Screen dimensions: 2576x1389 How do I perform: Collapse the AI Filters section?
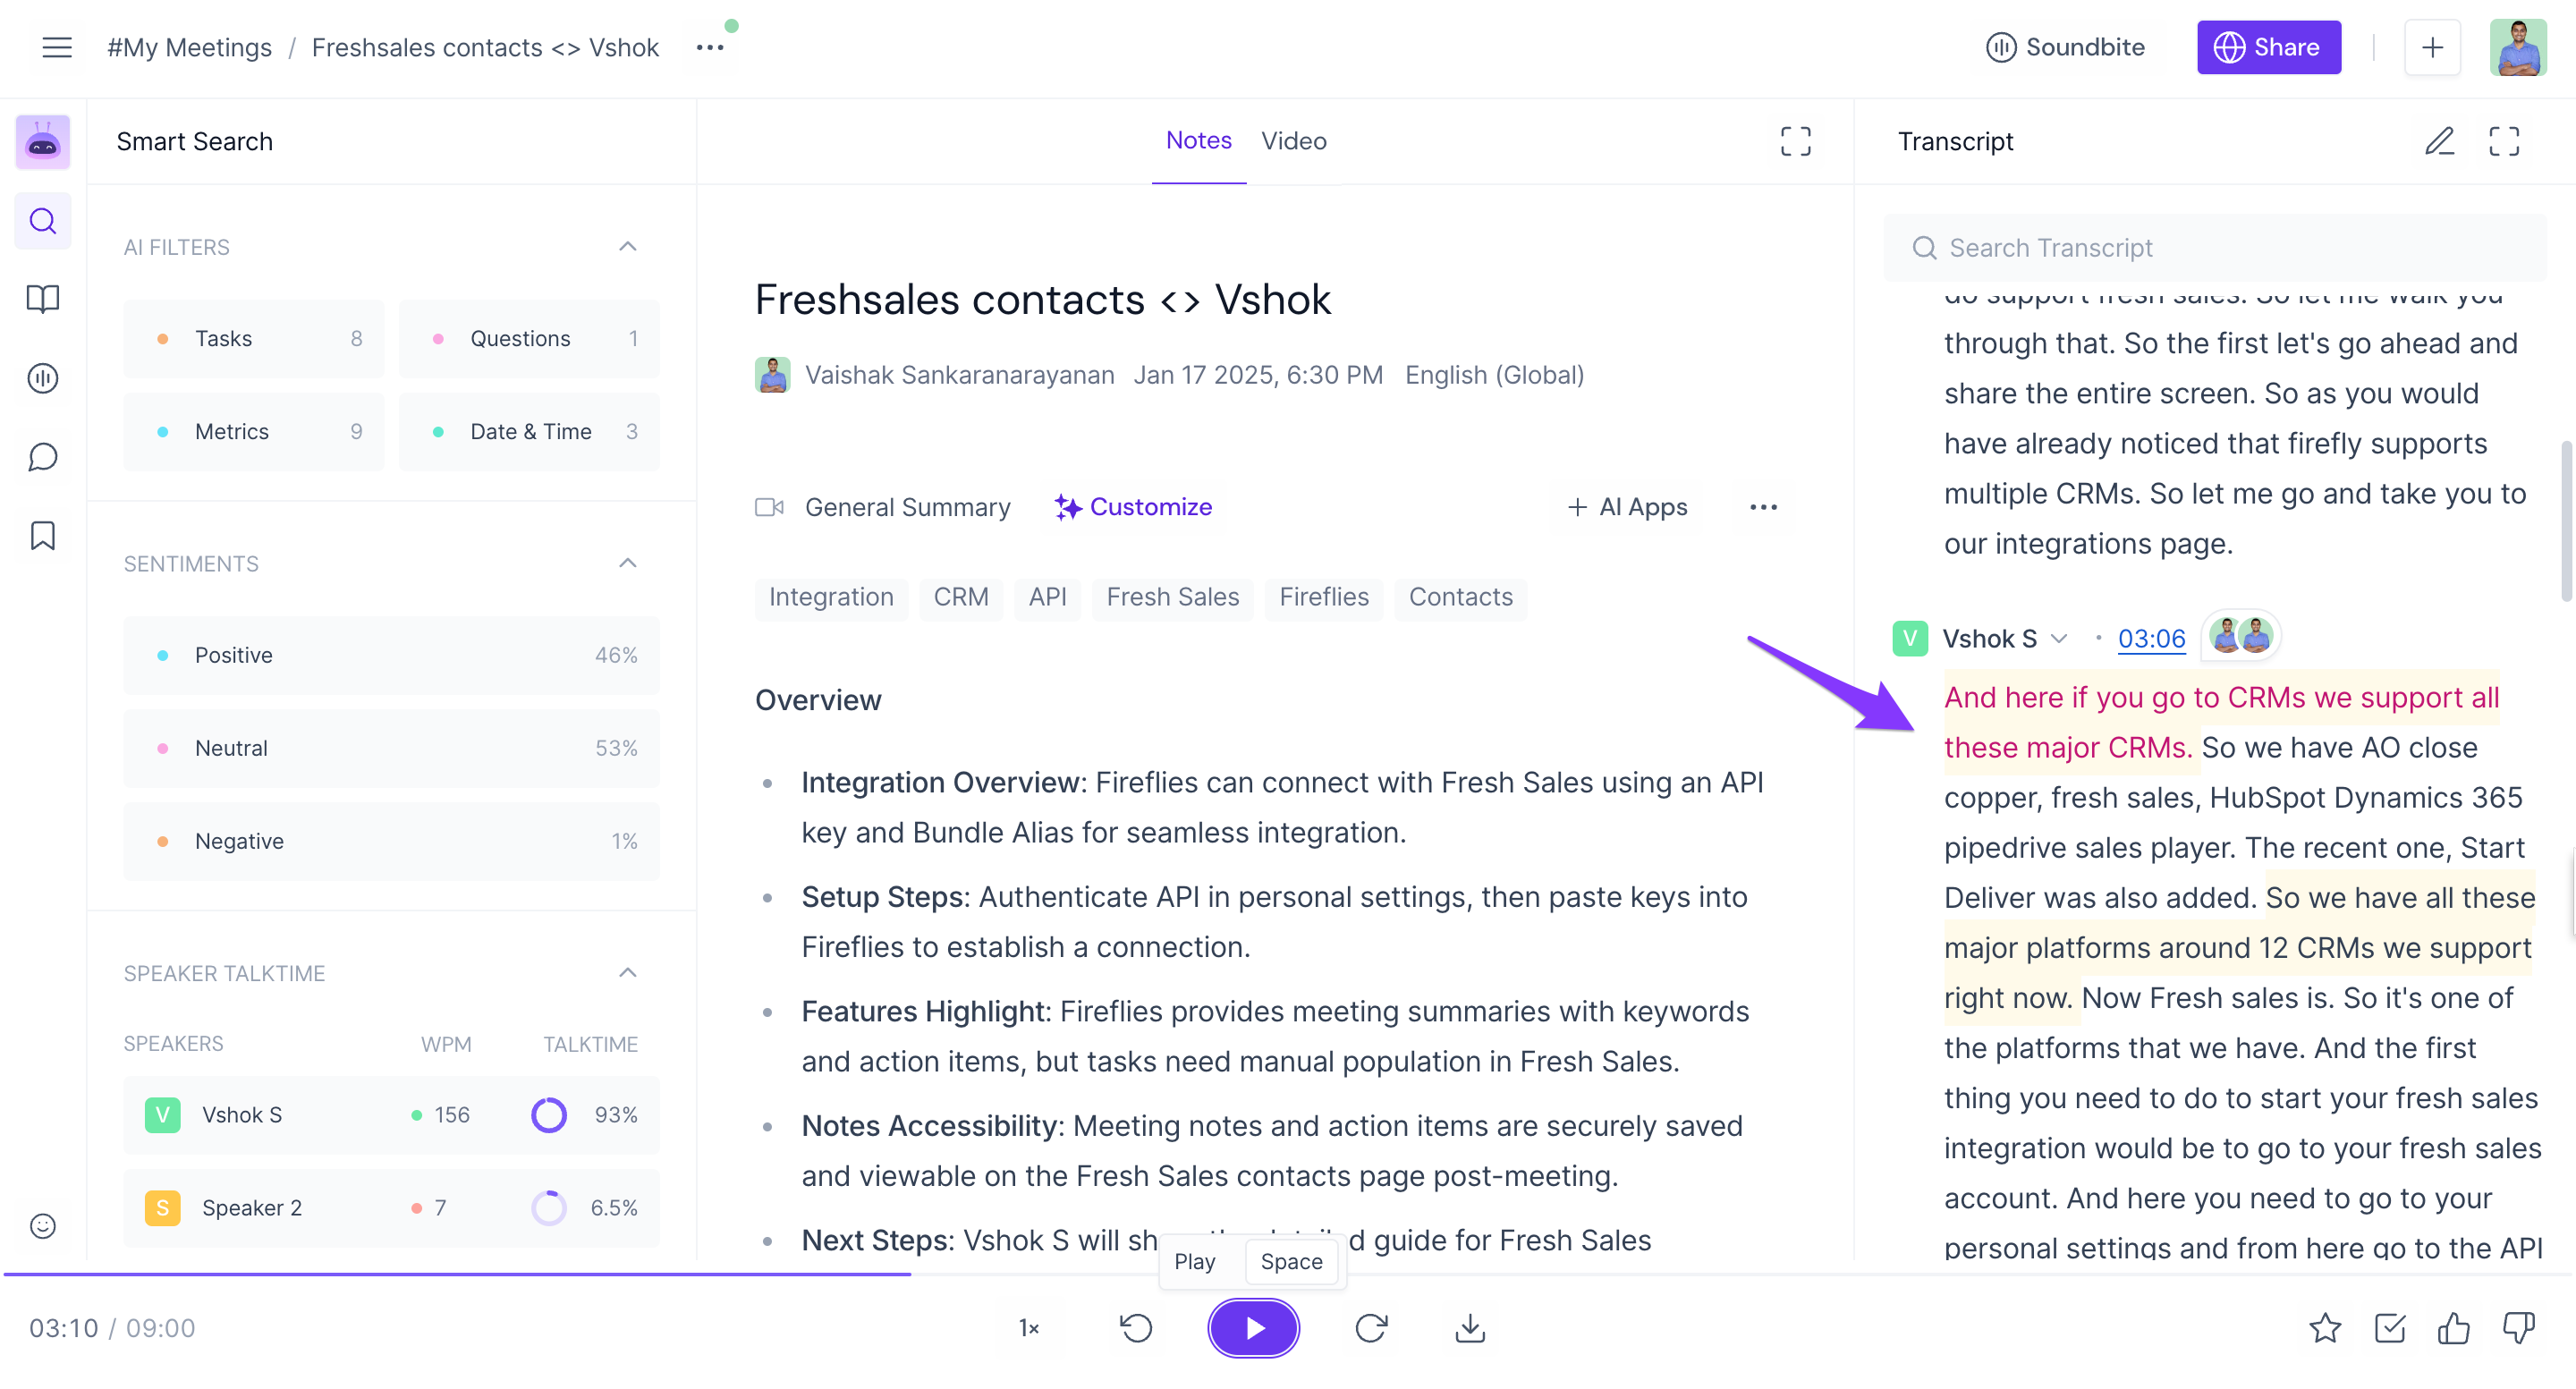(x=627, y=247)
